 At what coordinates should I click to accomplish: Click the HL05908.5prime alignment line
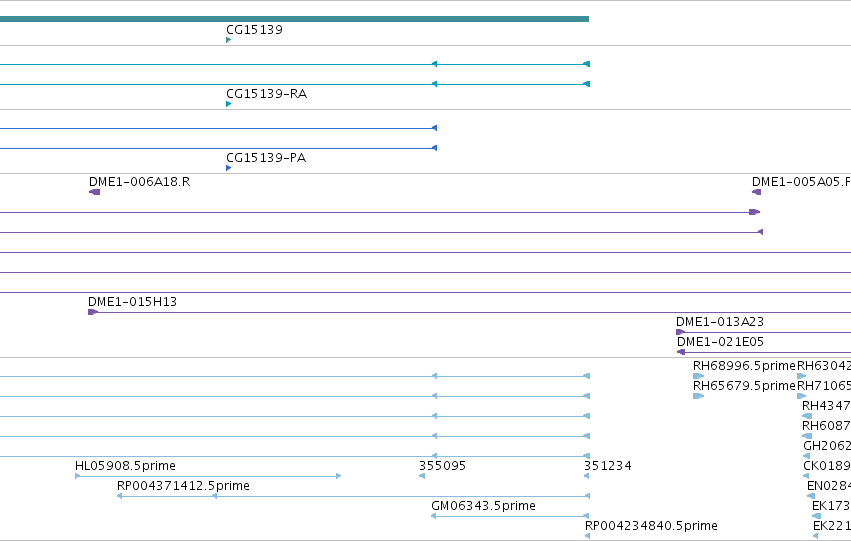(x=208, y=476)
